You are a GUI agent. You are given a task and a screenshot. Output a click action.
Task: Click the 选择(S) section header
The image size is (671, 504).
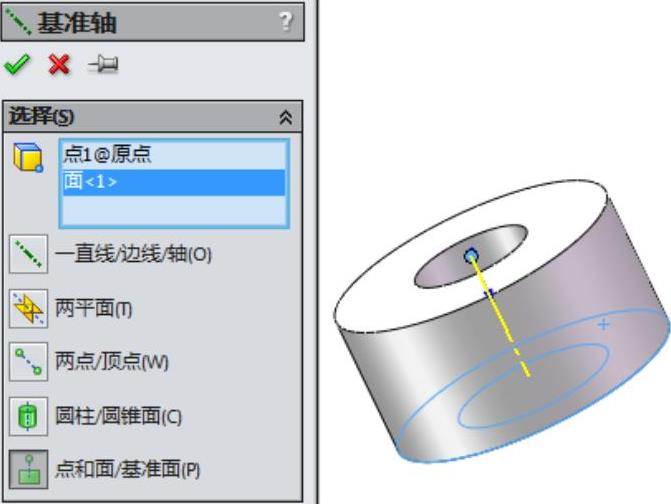(x=152, y=116)
